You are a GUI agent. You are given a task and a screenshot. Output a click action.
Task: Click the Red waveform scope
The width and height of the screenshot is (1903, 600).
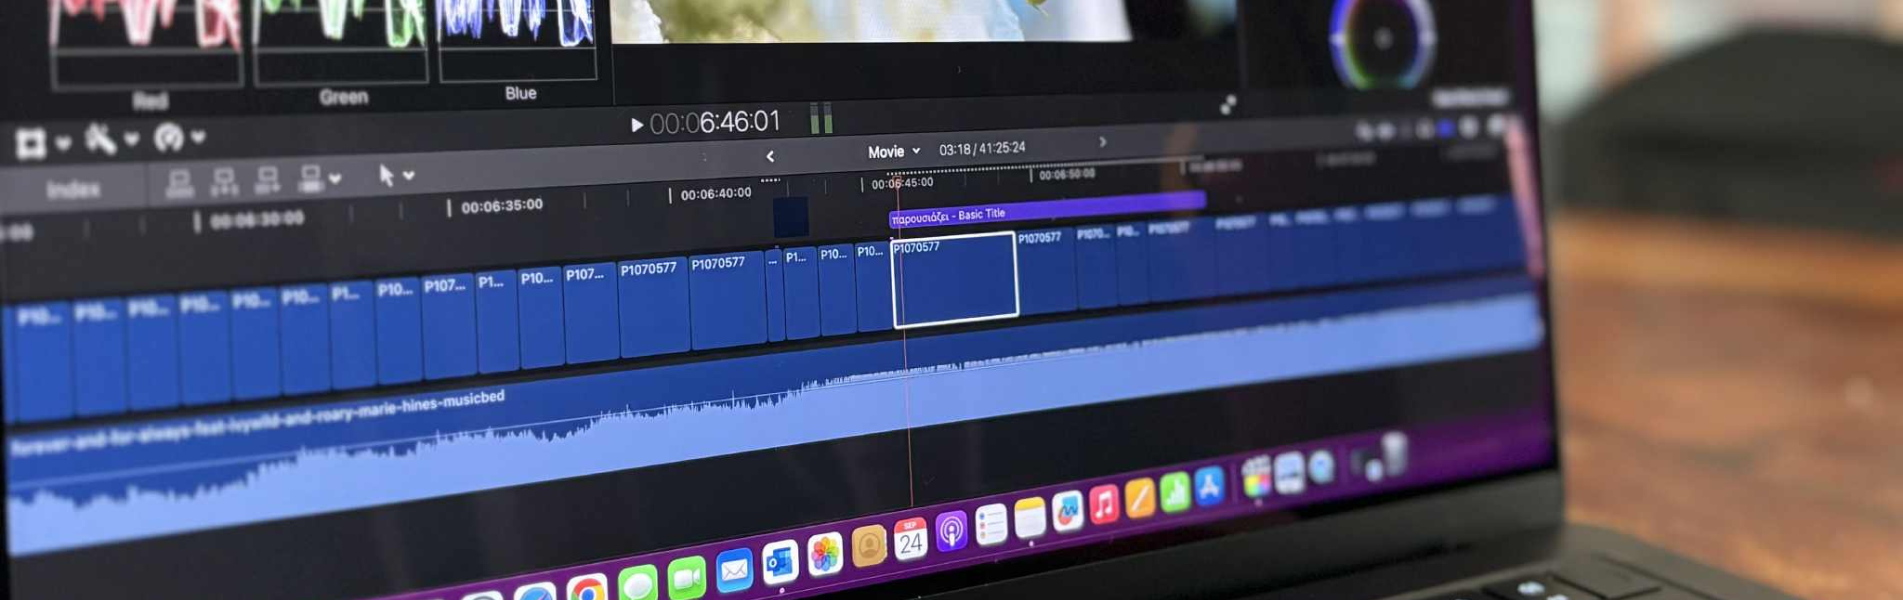pos(147,44)
